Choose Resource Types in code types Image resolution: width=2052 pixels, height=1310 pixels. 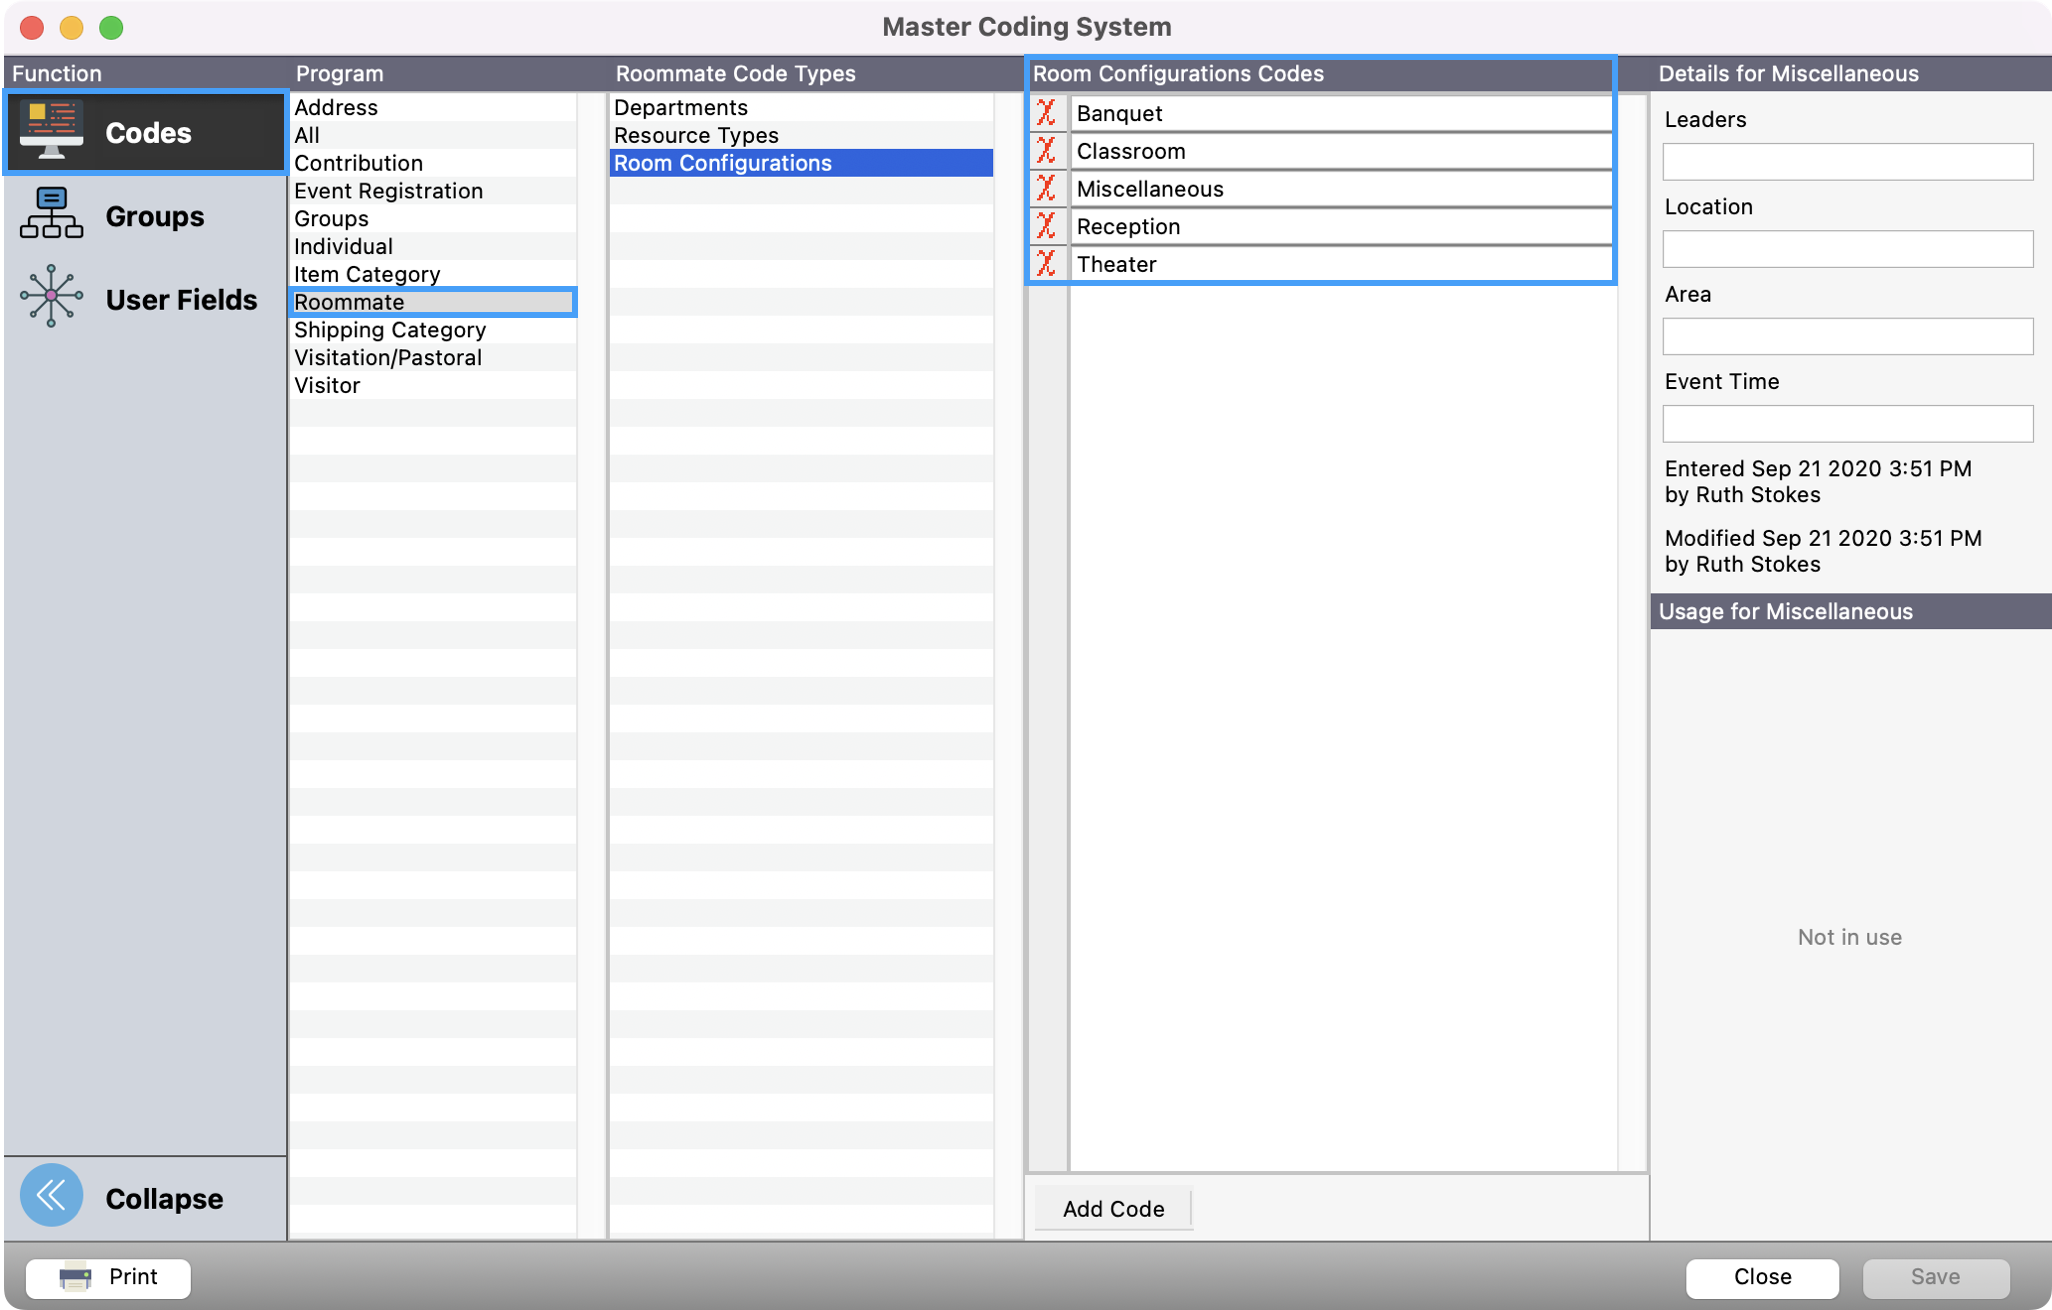click(x=696, y=135)
